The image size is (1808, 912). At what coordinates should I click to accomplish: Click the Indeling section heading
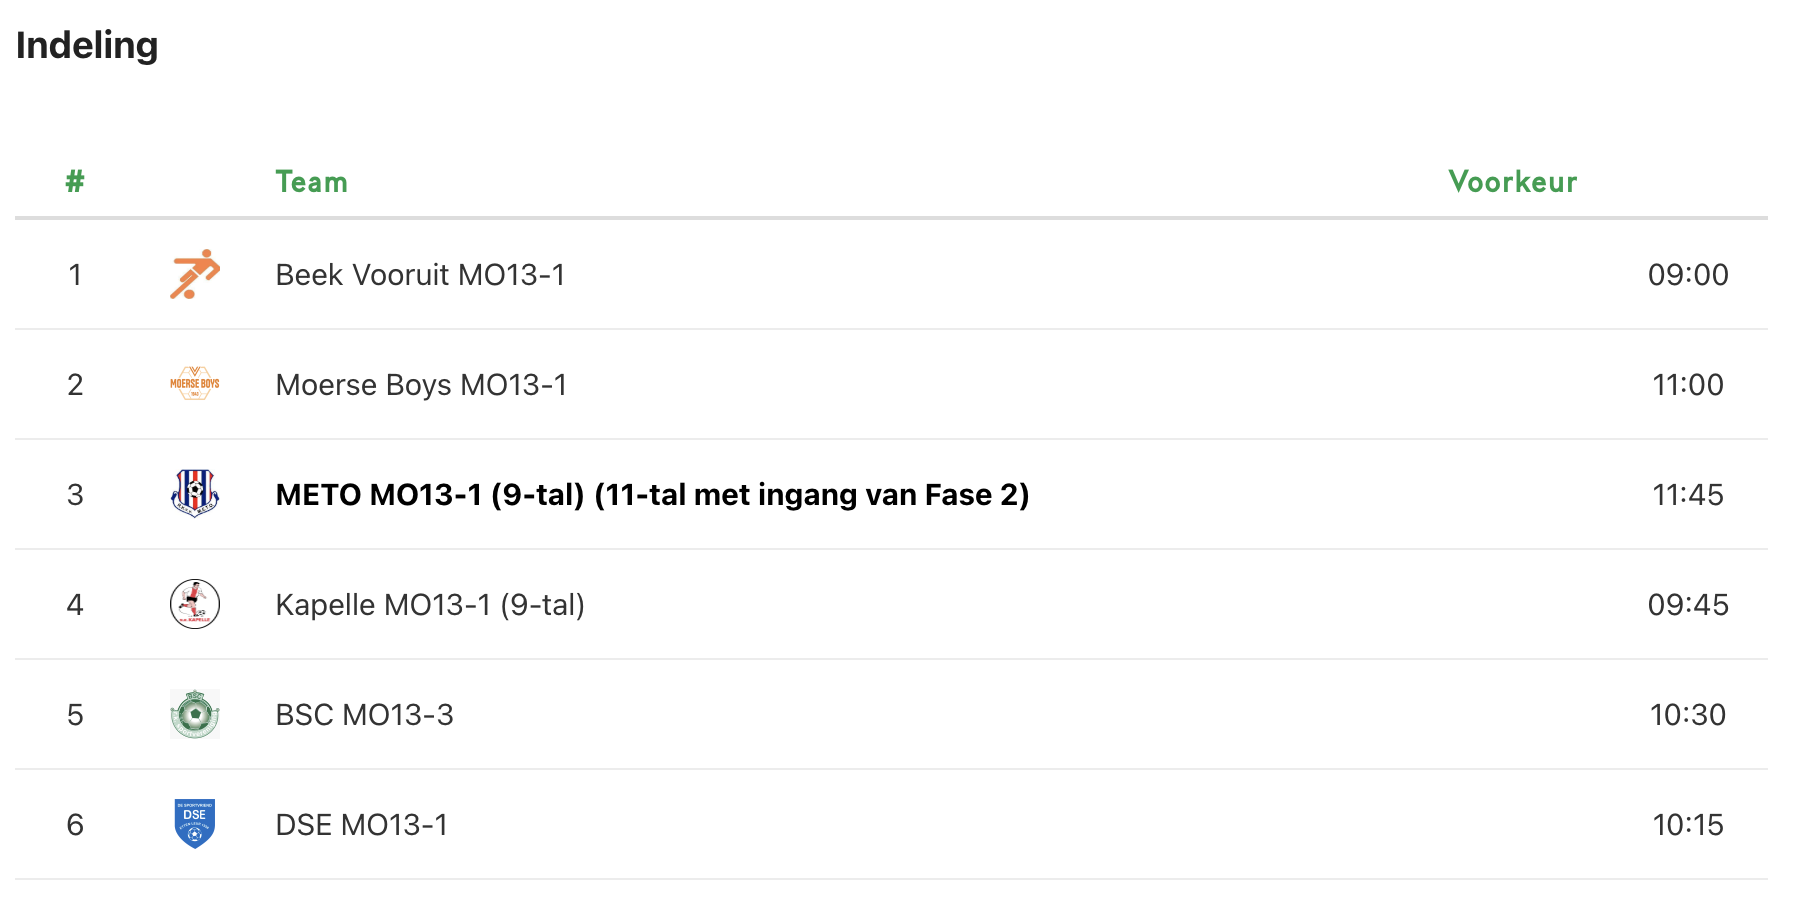[87, 46]
